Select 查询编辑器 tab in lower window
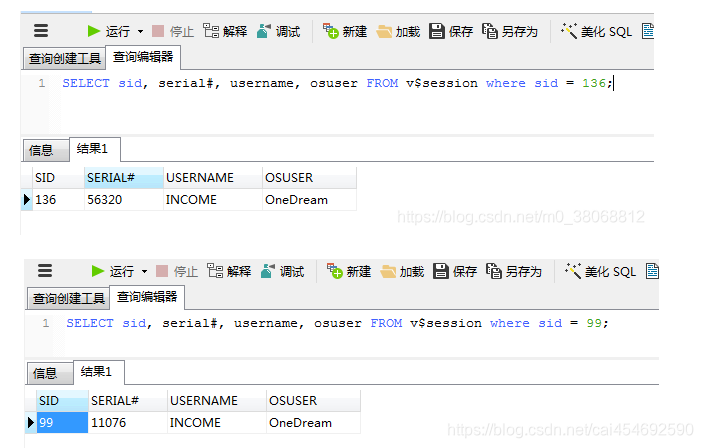Image resolution: width=703 pixels, height=448 pixels. 147,297
